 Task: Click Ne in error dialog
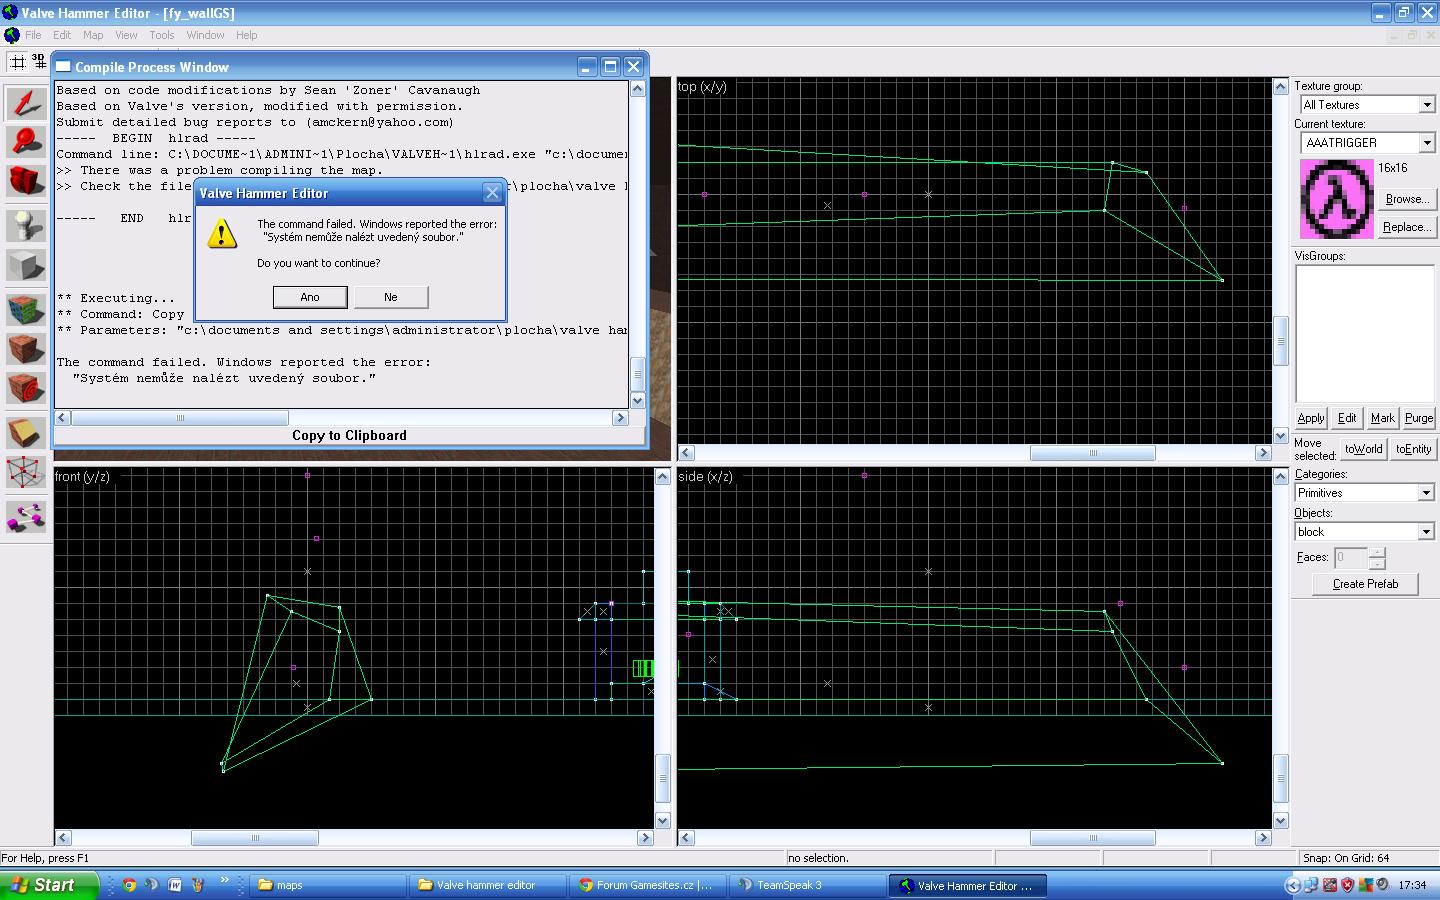391,297
